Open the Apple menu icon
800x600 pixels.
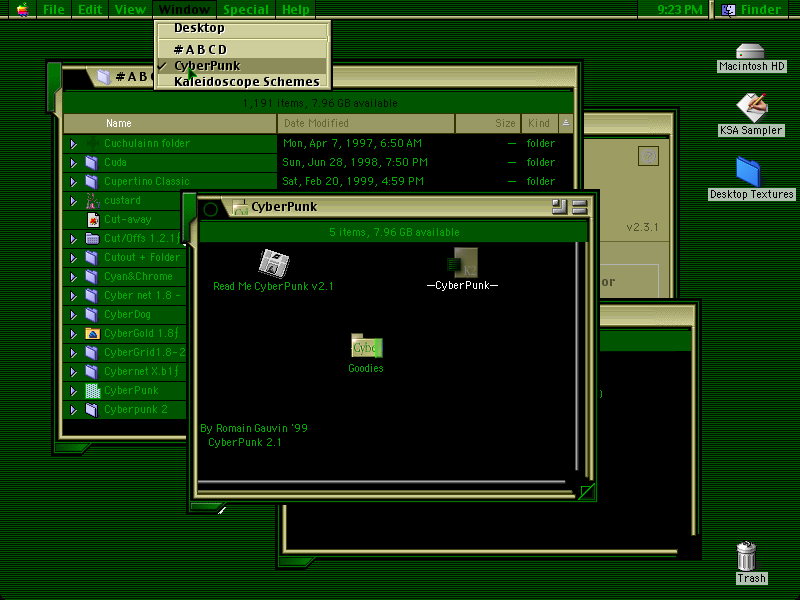pos(22,9)
